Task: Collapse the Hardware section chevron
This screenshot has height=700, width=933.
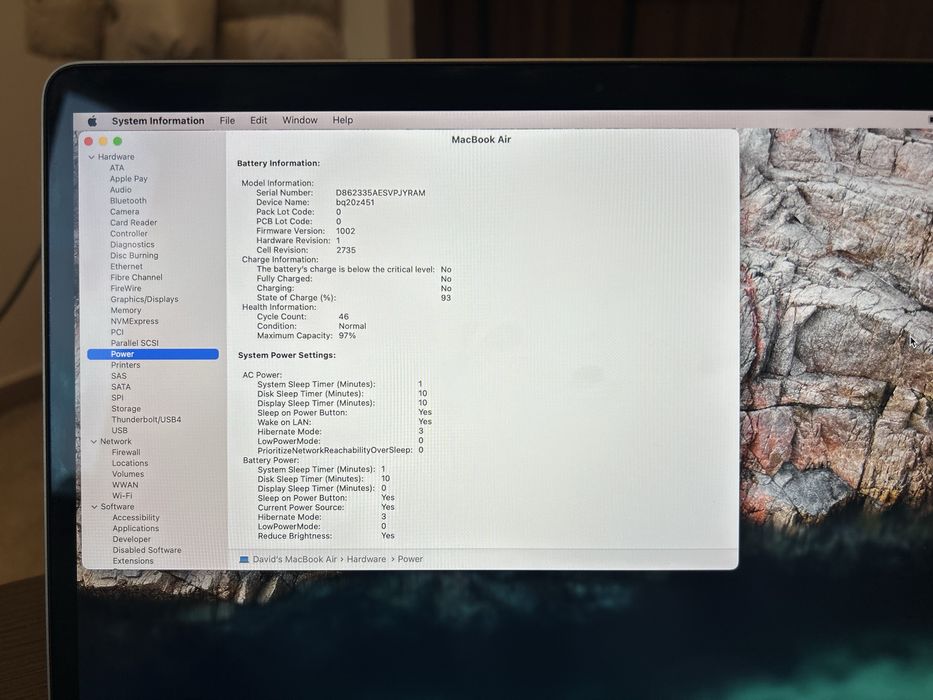Action: [92, 157]
